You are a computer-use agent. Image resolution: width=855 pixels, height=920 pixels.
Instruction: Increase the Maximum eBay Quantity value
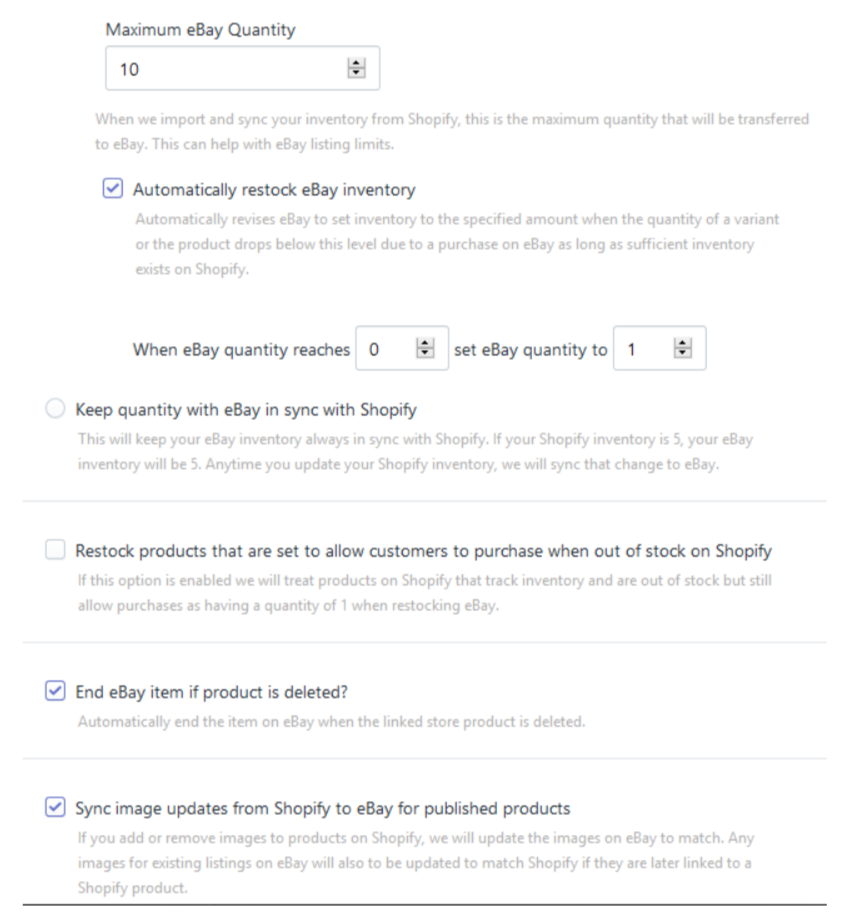(x=356, y=64)
